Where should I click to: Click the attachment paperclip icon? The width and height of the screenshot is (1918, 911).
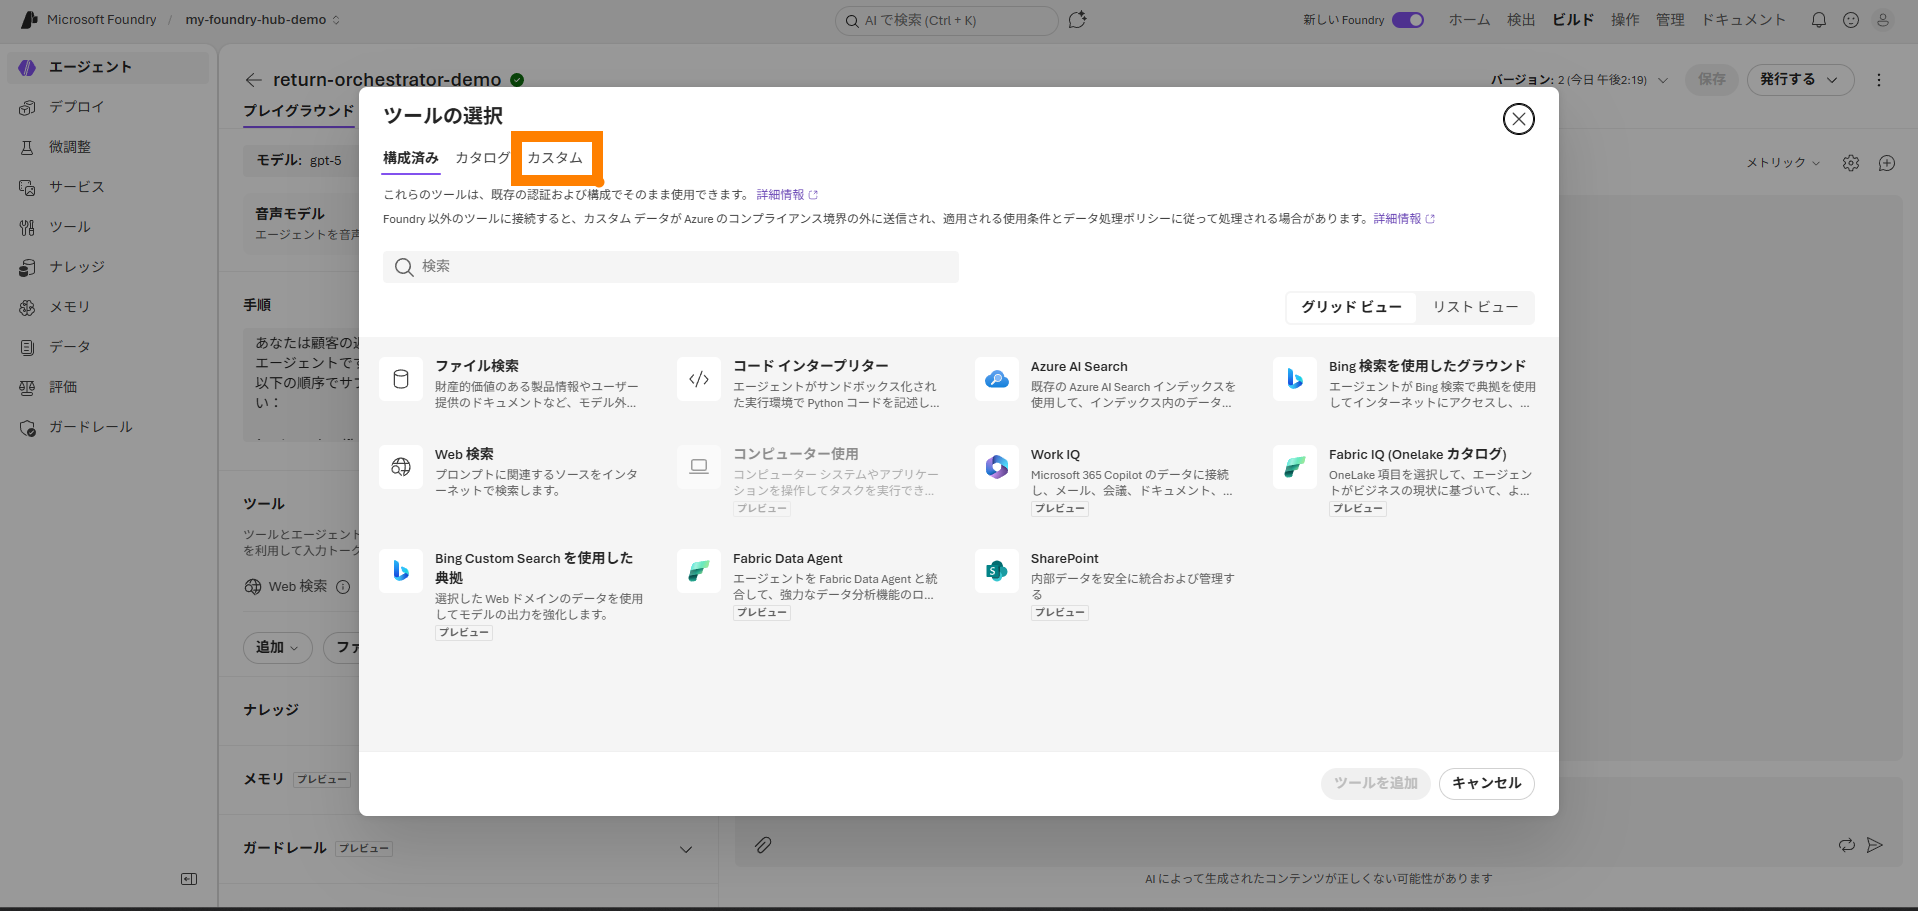763,845
